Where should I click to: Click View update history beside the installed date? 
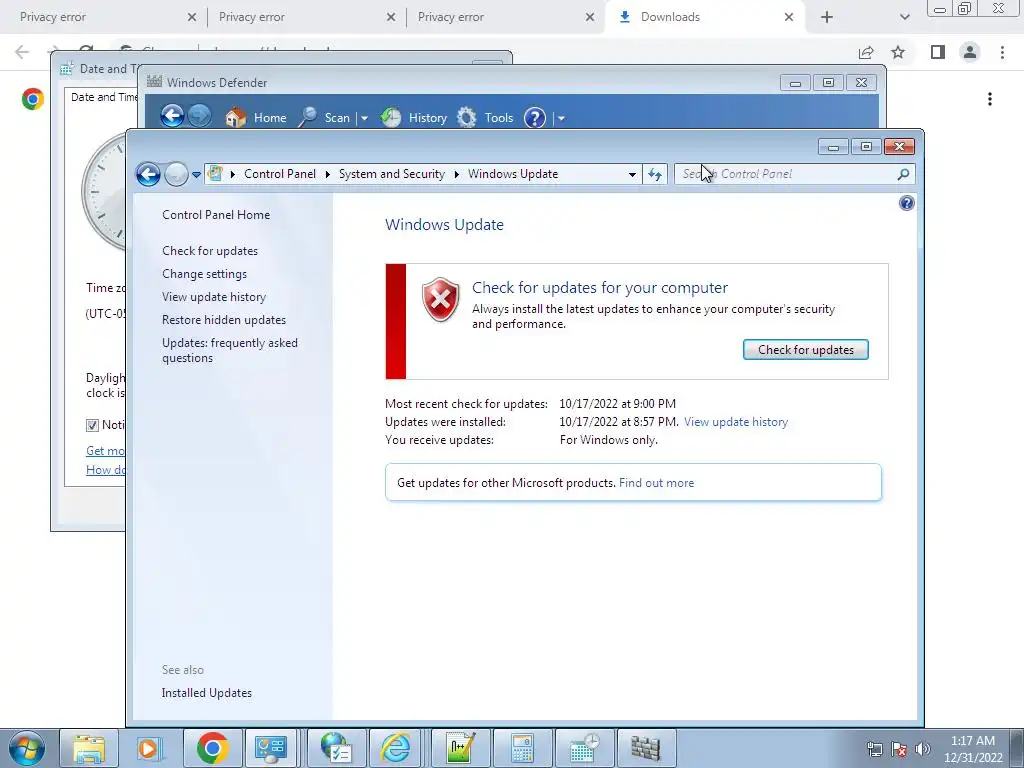(x=736, y=422)
